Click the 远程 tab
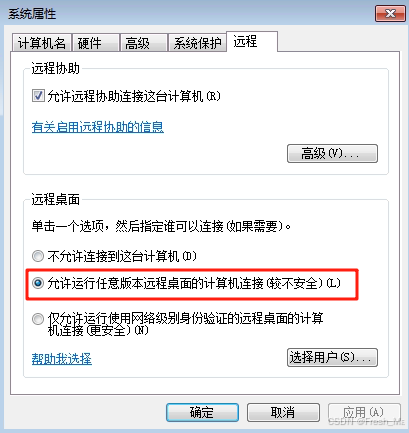 point(252,42)
